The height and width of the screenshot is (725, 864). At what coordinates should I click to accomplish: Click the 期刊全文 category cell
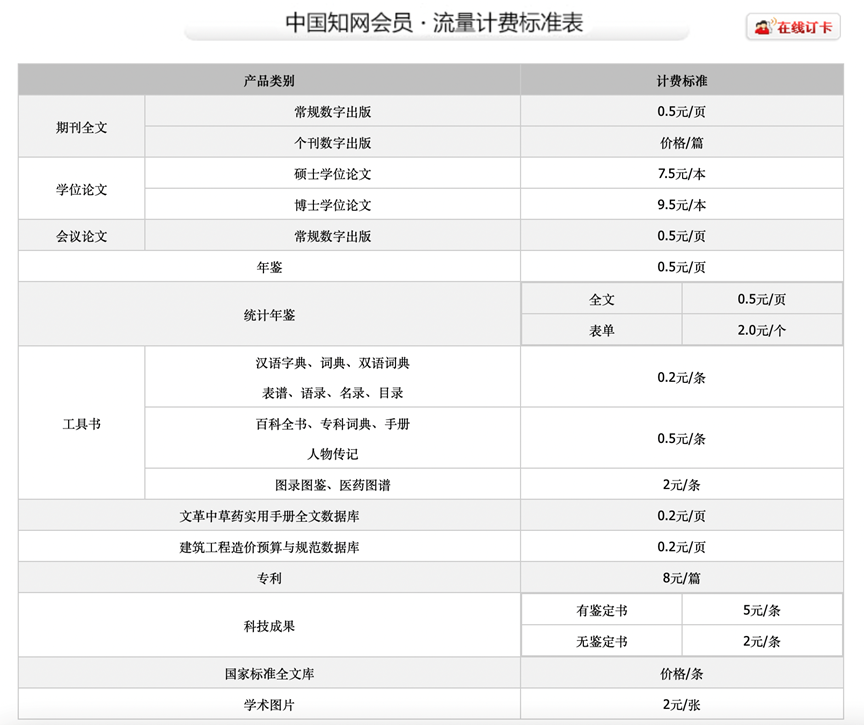[82, 128]
